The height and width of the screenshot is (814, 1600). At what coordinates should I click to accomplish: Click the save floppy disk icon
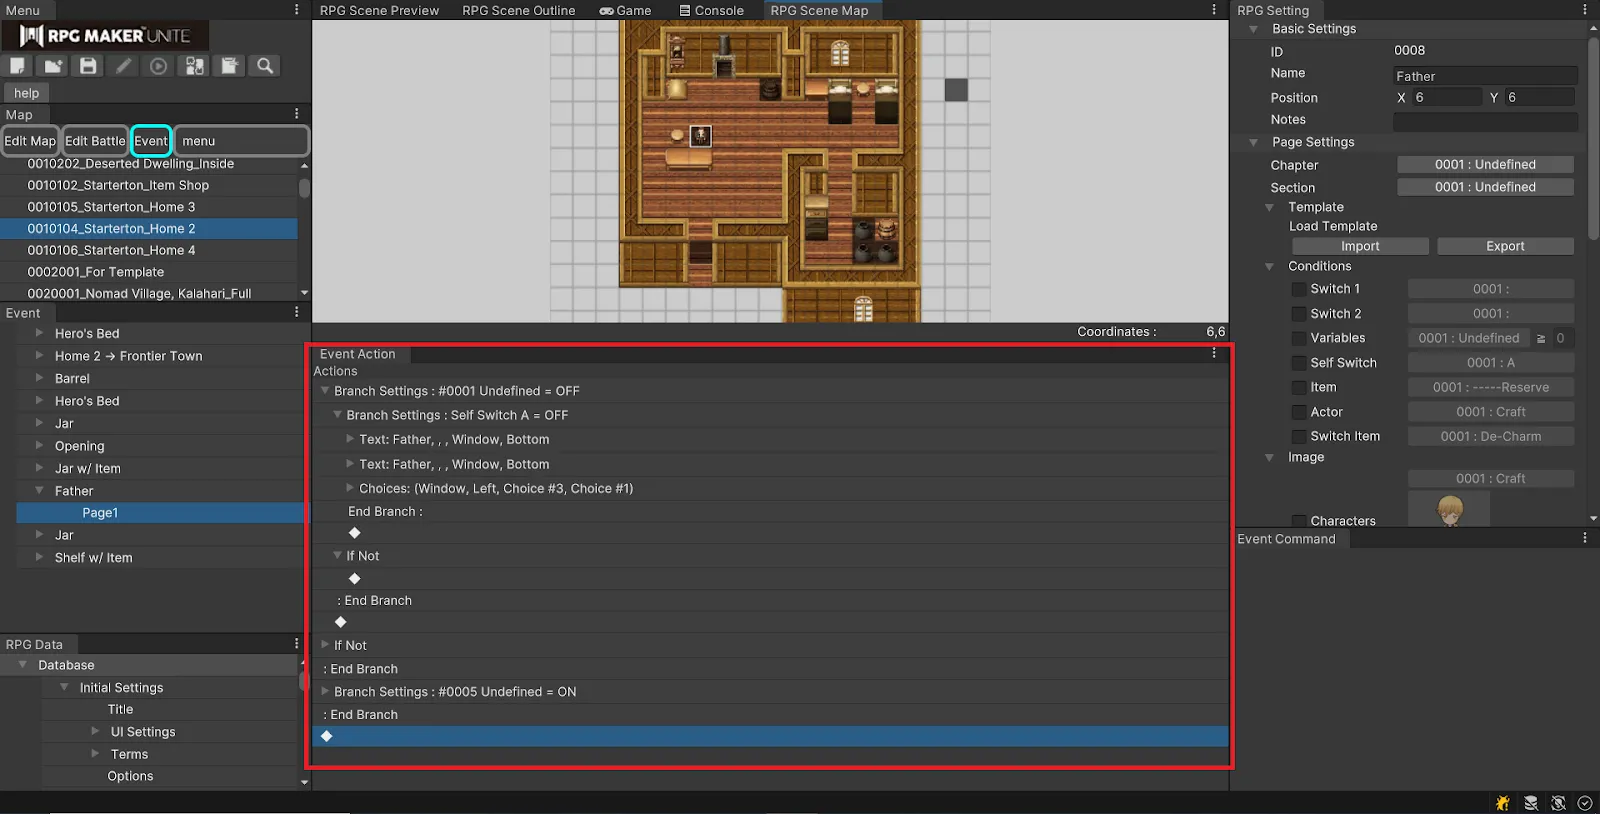tap(88, 66)
